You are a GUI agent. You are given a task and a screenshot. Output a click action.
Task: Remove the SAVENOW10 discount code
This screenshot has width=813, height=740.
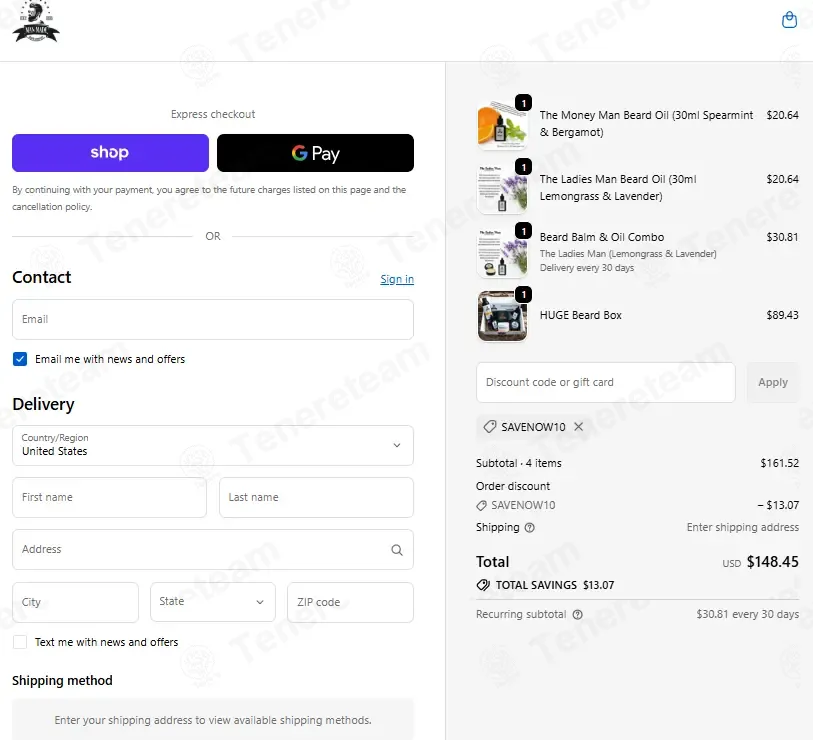click(x=579, y=426)
